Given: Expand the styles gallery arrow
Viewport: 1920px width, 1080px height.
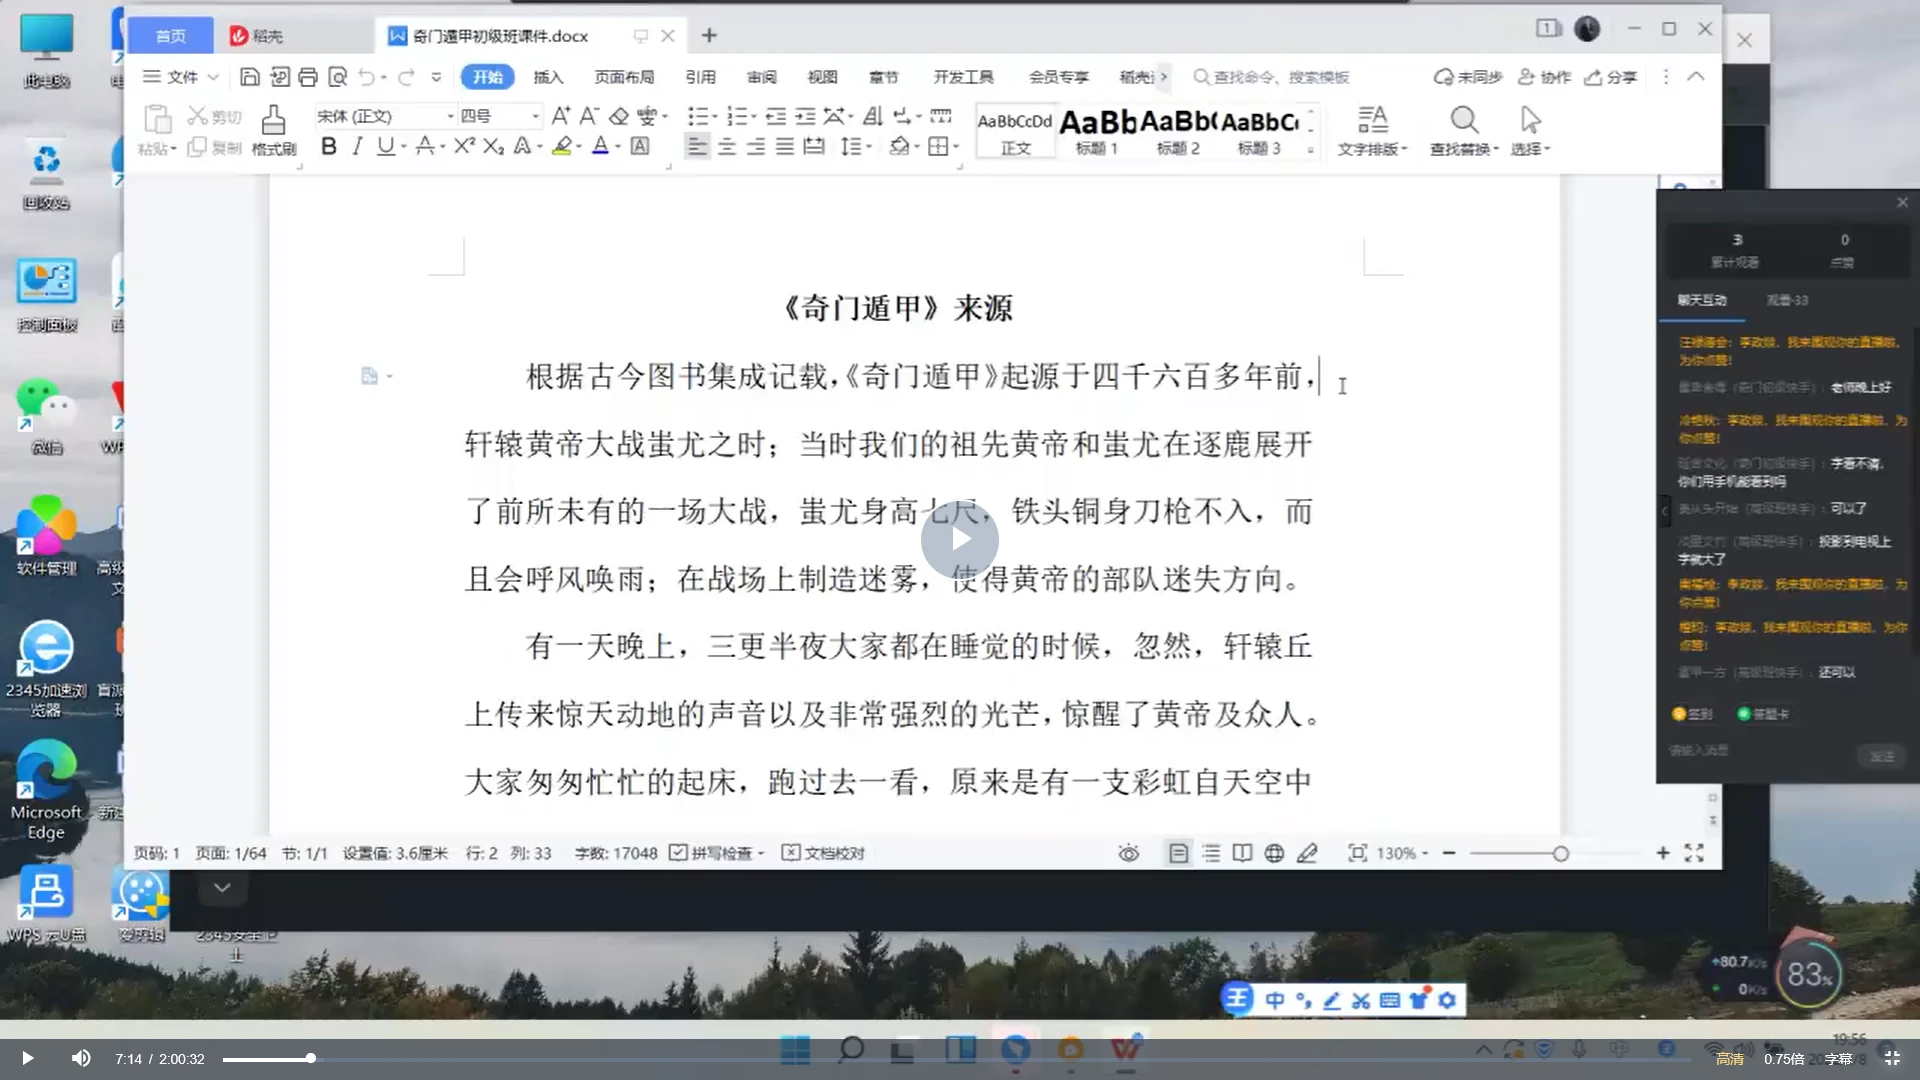Looking at the screenshot, I should (1310, 149).
